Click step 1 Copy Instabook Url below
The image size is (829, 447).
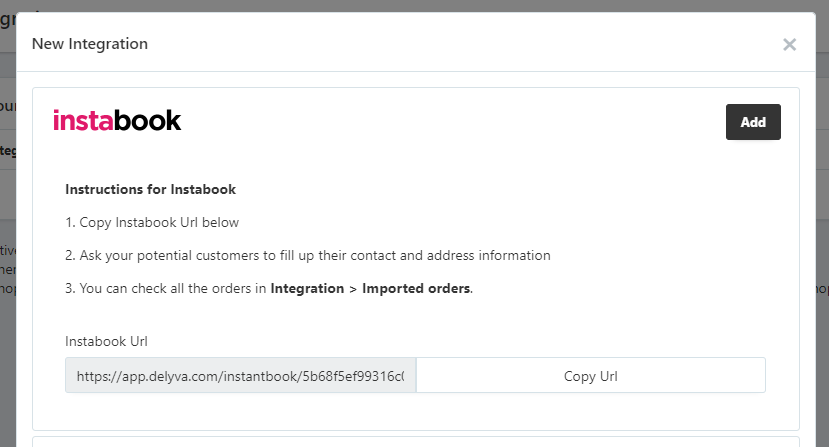[152, 223]
